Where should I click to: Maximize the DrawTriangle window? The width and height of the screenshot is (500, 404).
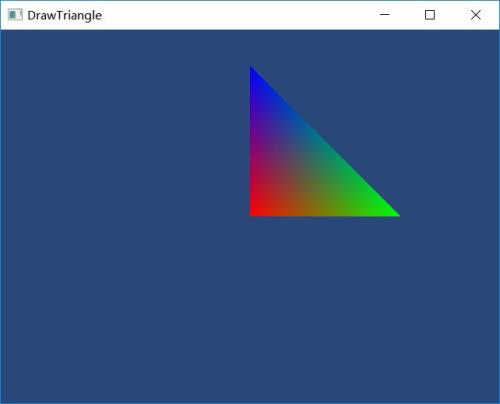[430, 15]
